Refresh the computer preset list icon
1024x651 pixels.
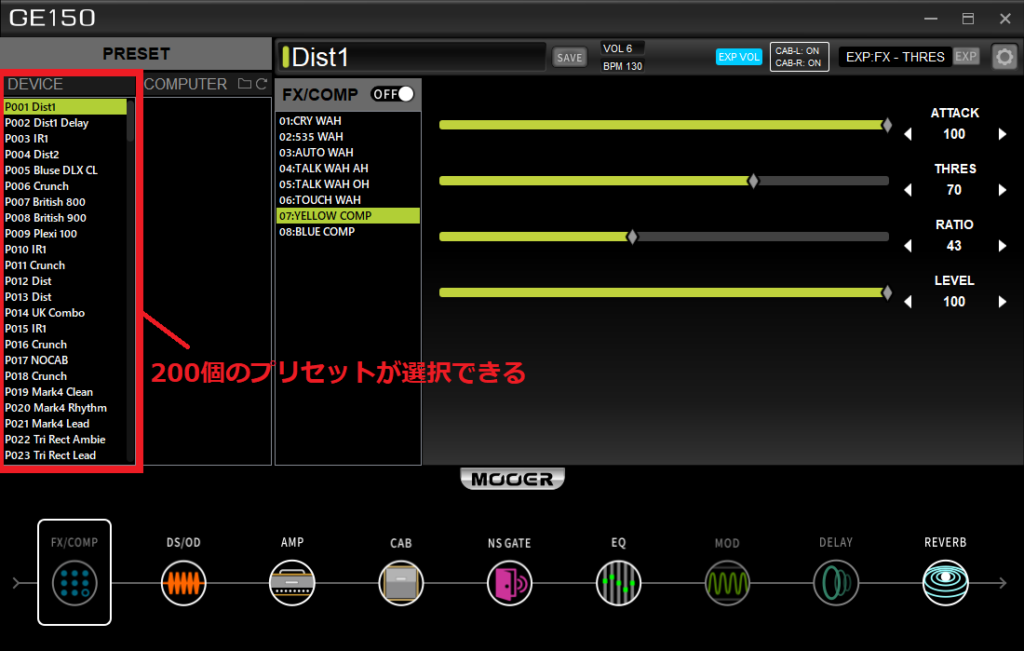261,84
